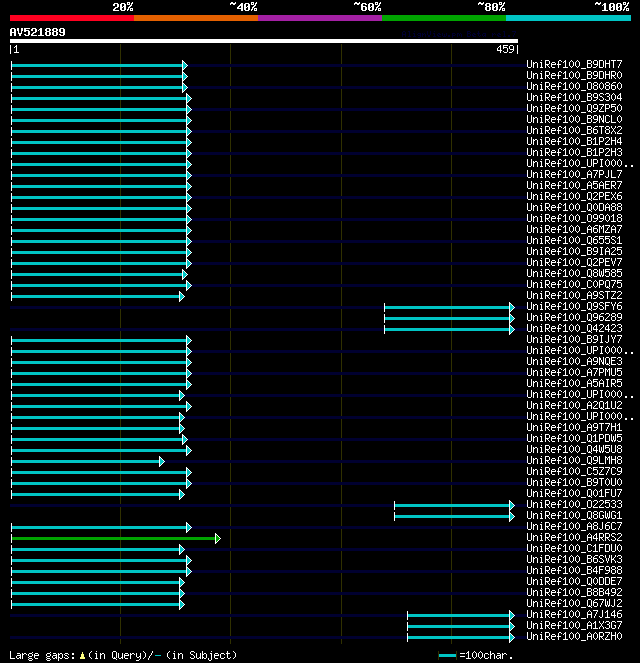Image resolution: width=640 pixels, height=663 pixels.
Task: Select hit label UniRef100_Q0DDE7
Action: point(574,581)
